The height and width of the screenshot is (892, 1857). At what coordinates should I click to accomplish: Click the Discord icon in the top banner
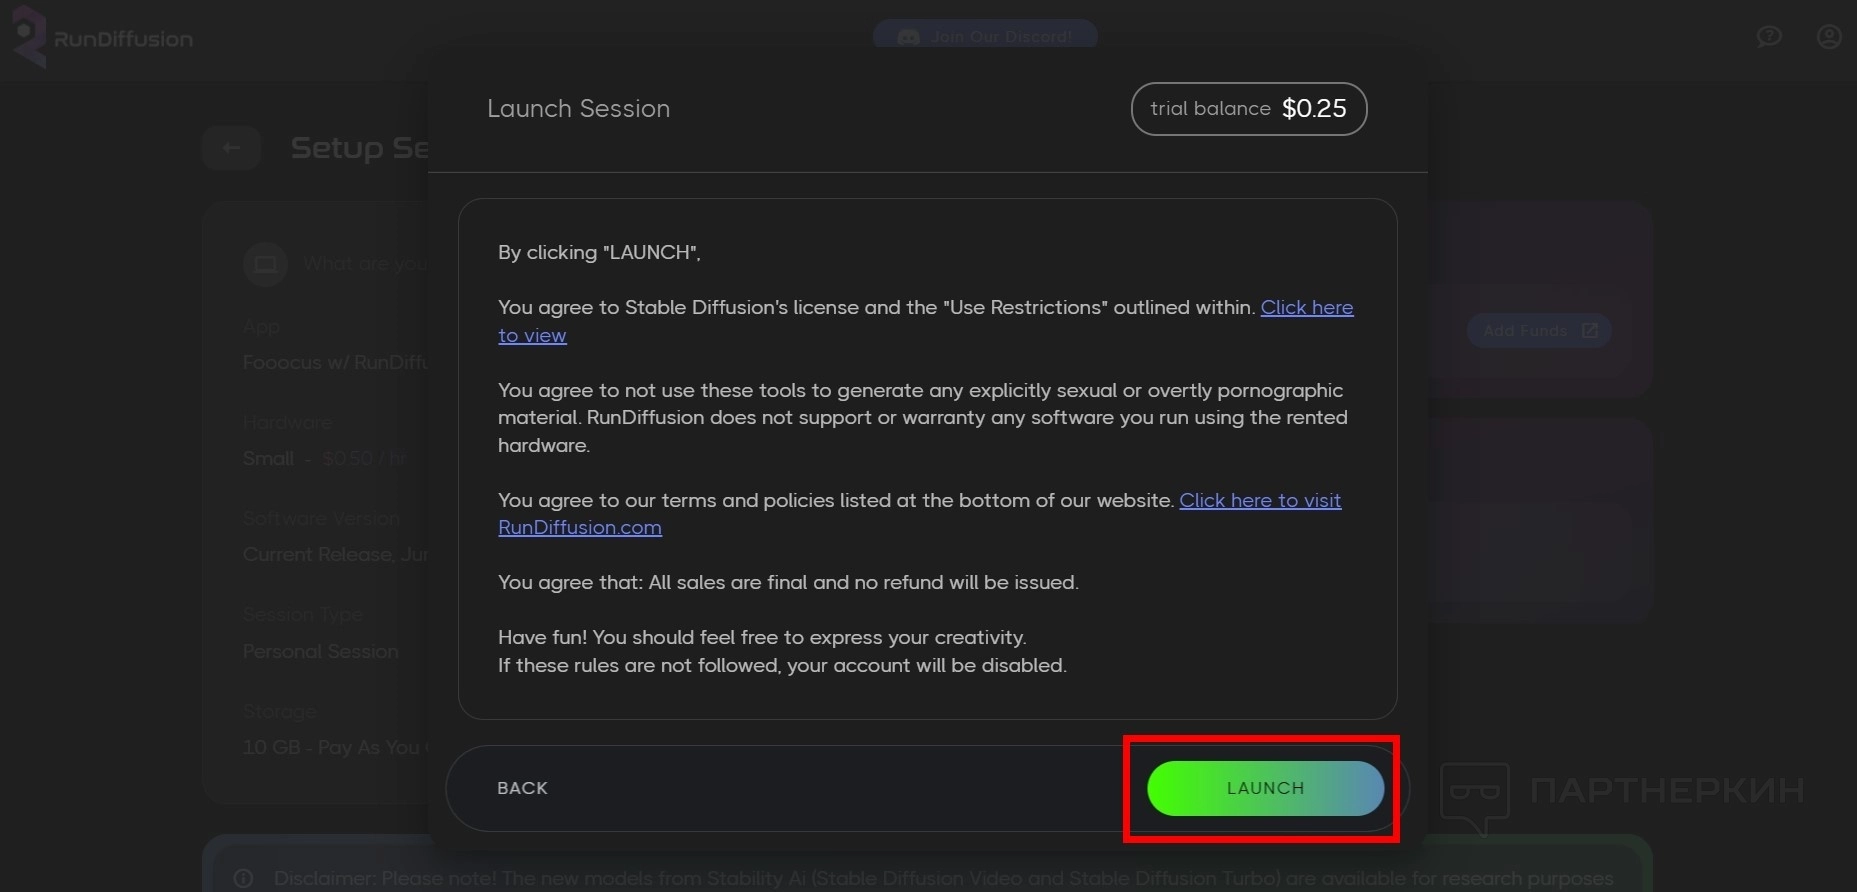click(x=908, y=38)
